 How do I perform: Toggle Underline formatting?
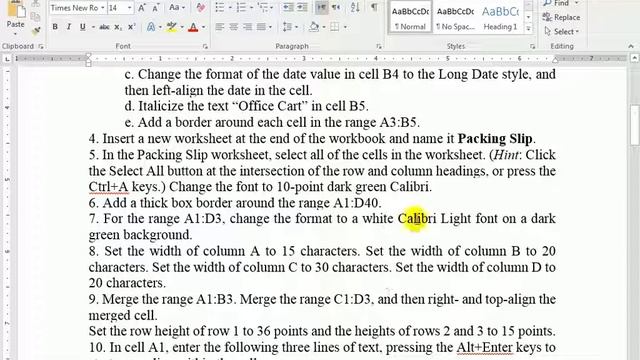point(82,27)
